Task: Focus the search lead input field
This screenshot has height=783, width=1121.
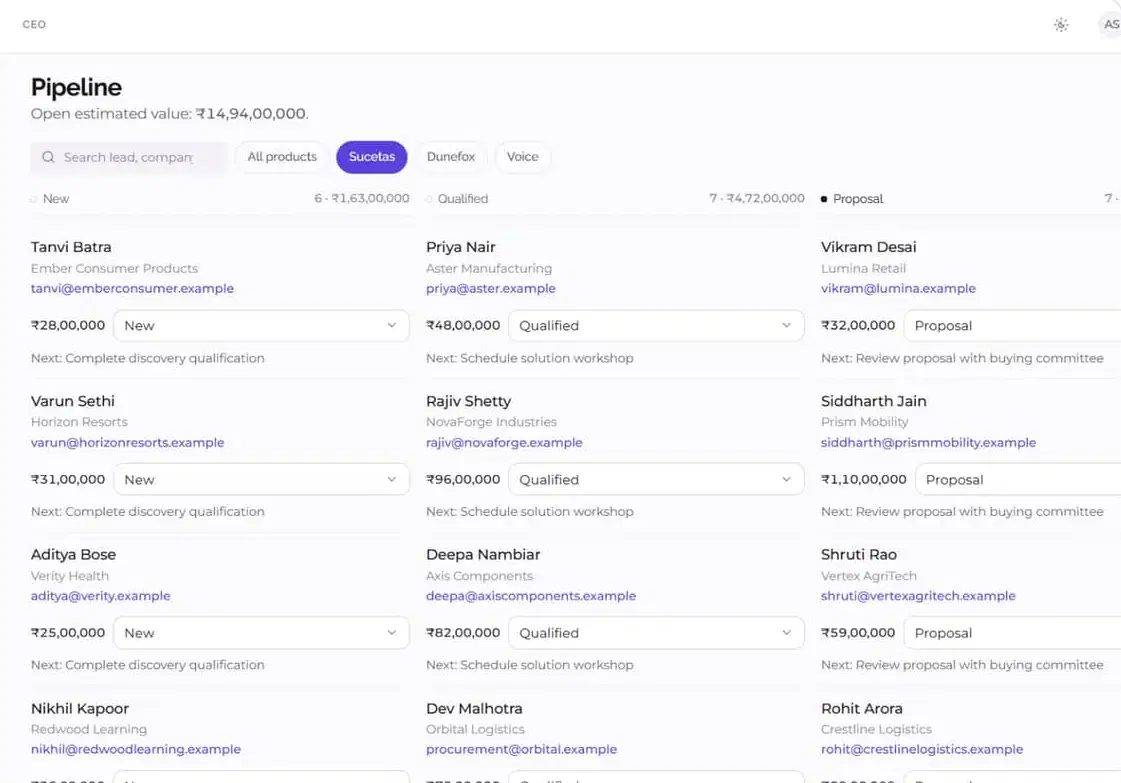Action: coord(129,157)
